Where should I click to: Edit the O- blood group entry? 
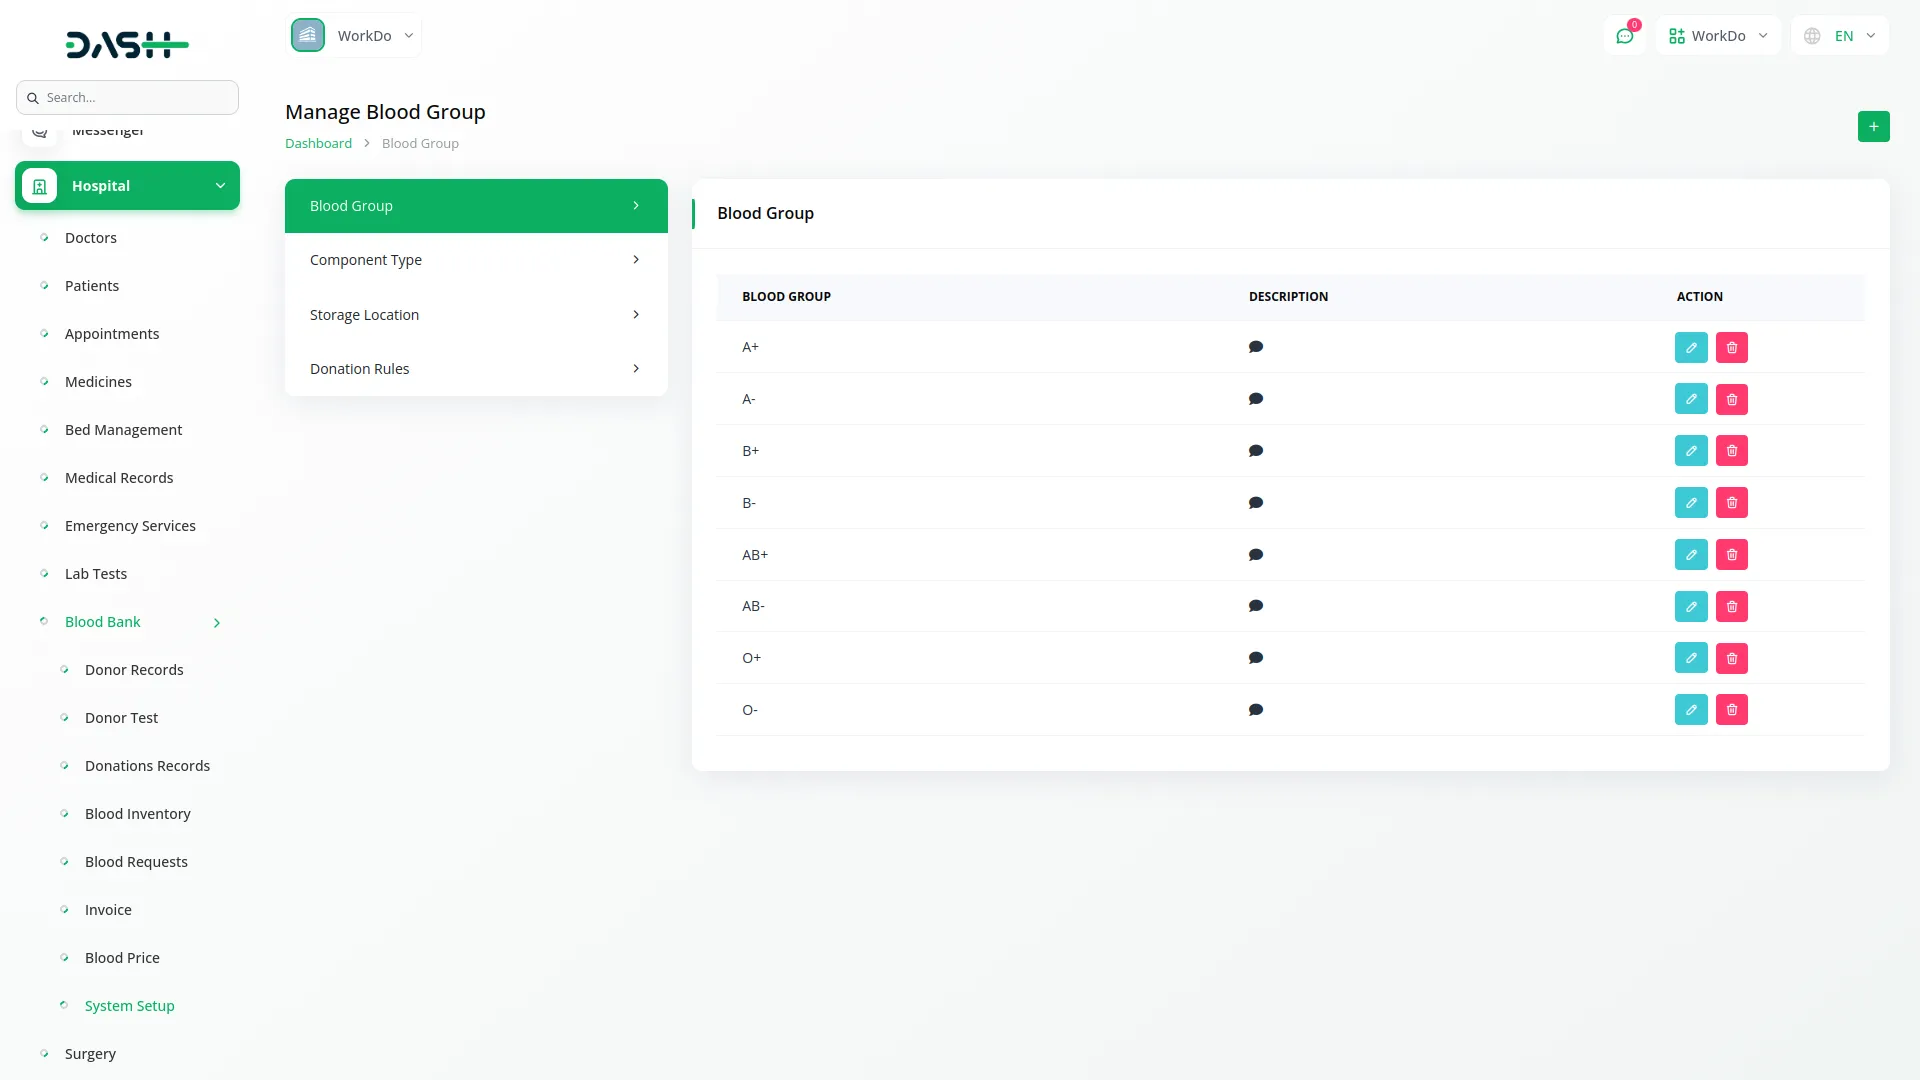click(x=1691, y=710)
